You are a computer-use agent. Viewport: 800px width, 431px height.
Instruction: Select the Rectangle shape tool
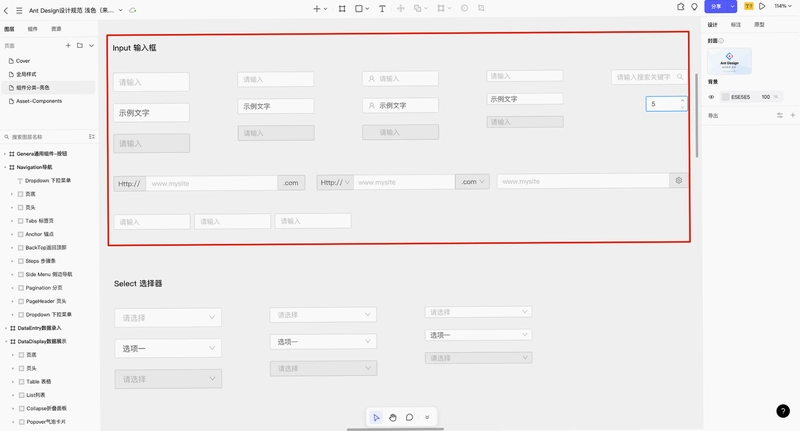coord(359,9)
